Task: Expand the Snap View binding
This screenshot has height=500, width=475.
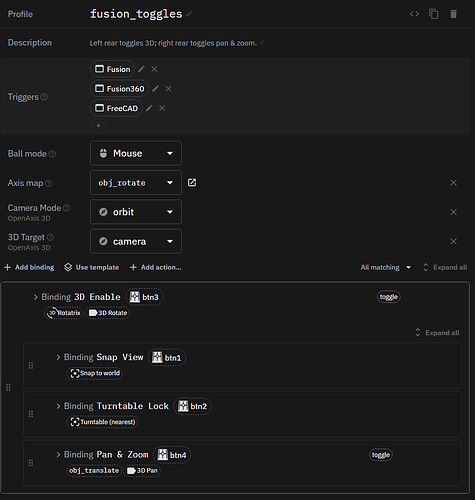Action: 58,357
